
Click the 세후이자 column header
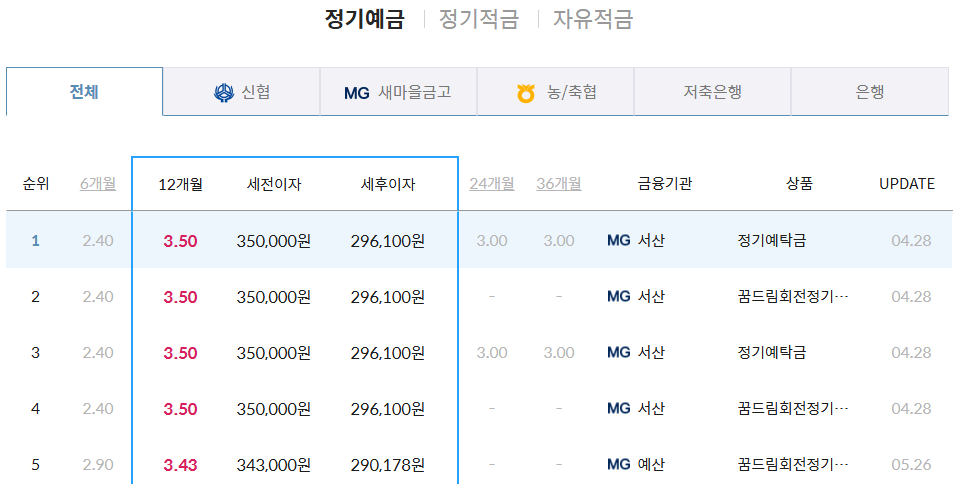388,184
